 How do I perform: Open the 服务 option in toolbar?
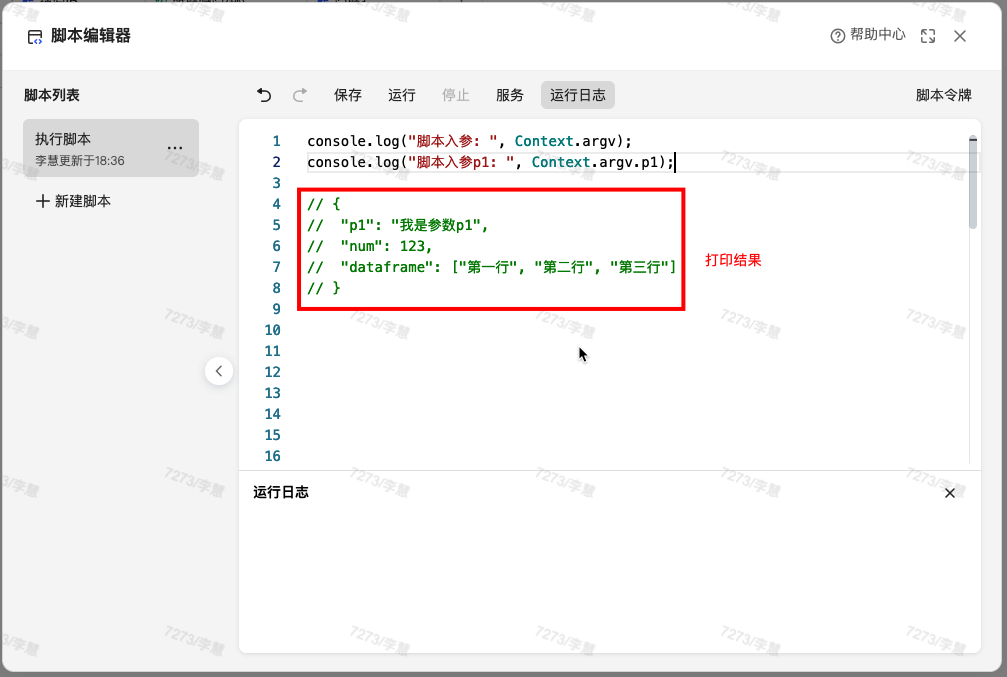[x=510, y=95]
